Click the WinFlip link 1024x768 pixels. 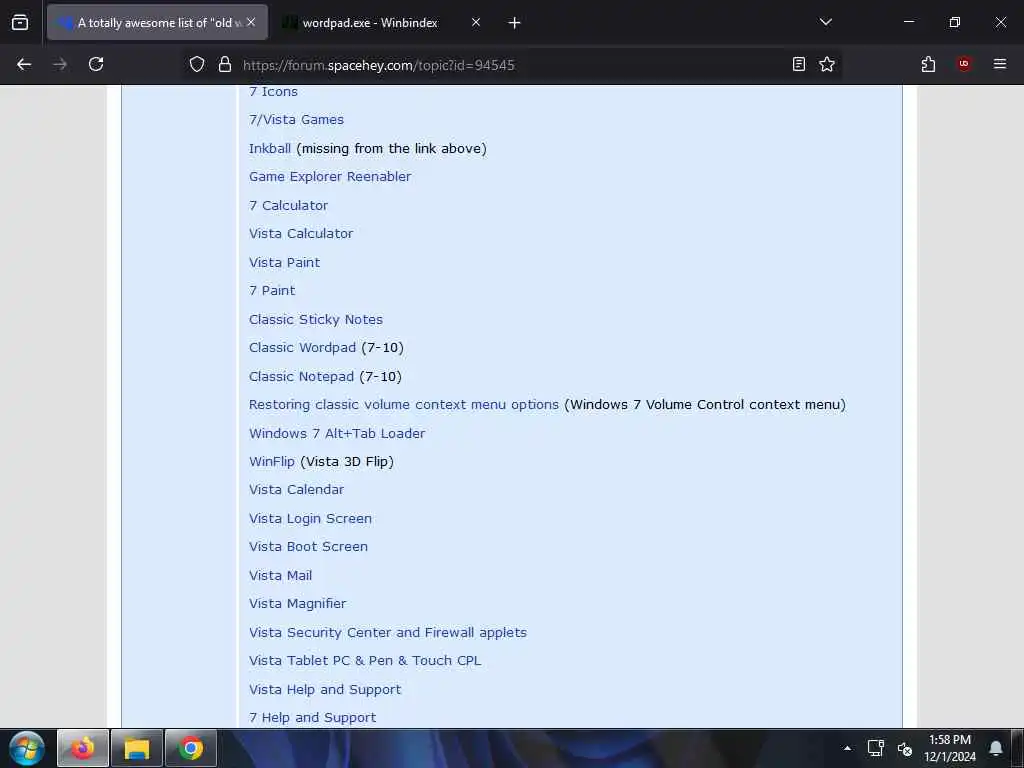coord(272,461)
